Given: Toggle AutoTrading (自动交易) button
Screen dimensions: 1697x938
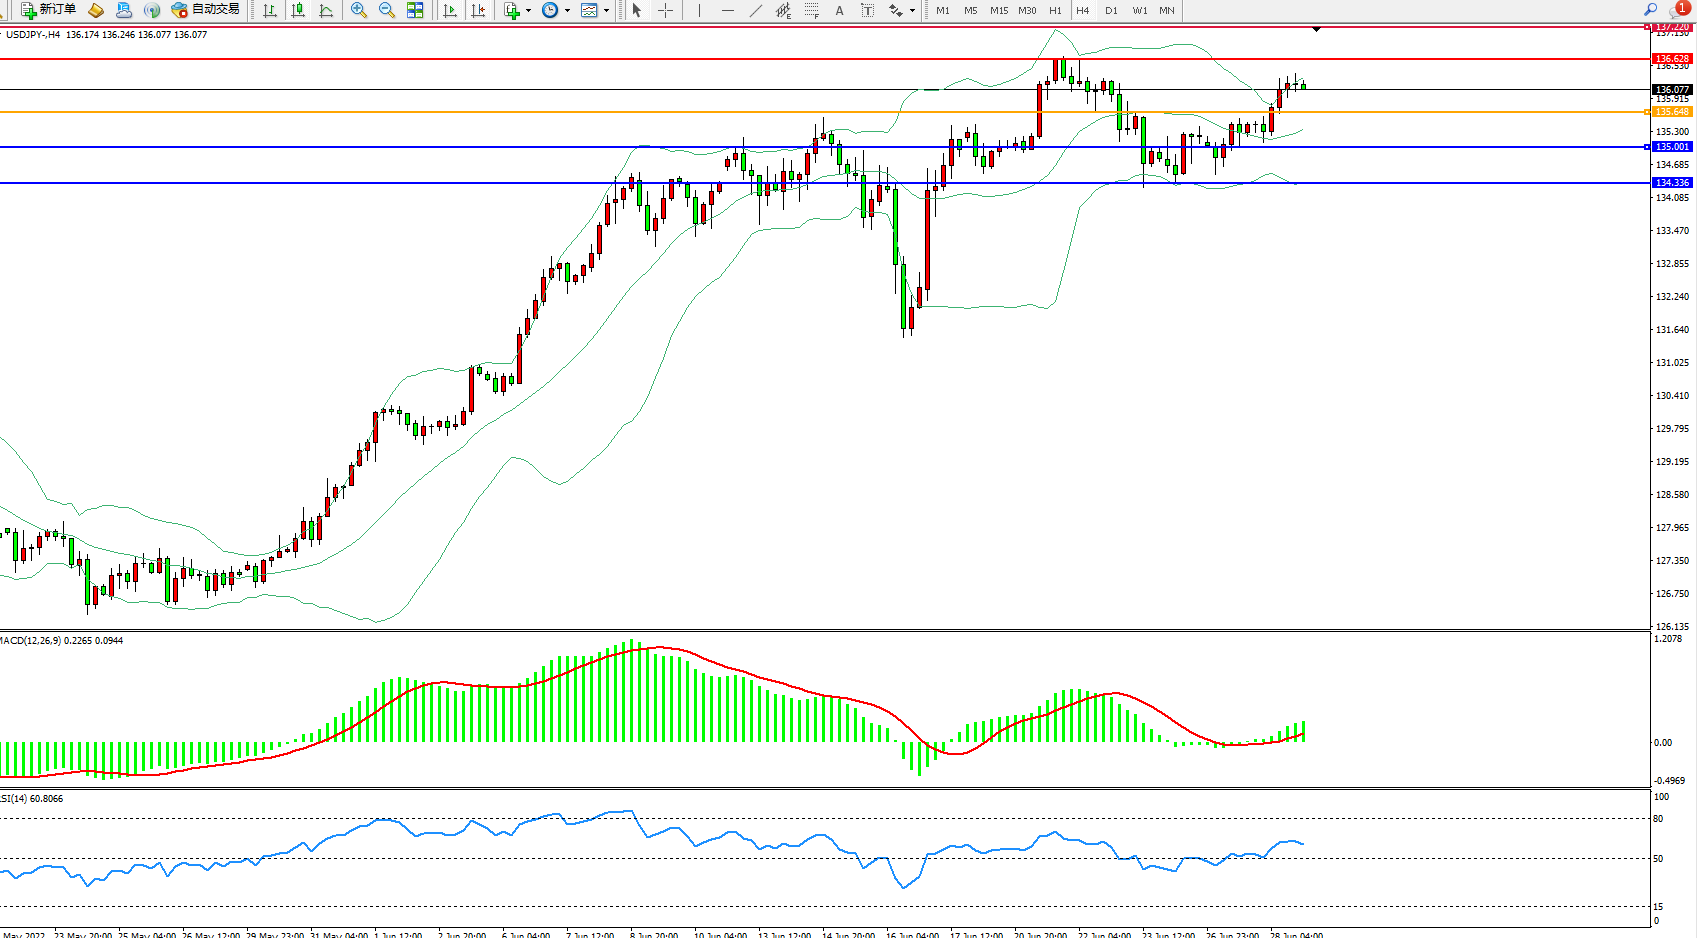Looking at the screenshot, I should [206, 10].
